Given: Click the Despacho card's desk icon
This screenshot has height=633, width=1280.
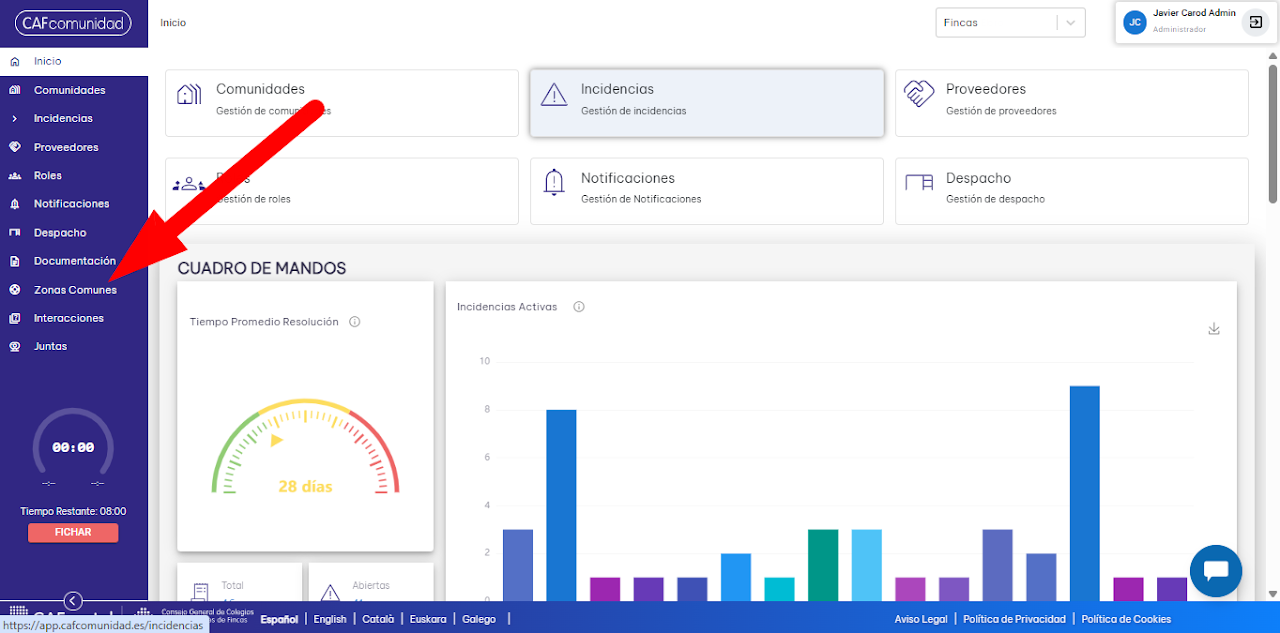Looking at the screenshot, I should (919, 182).
